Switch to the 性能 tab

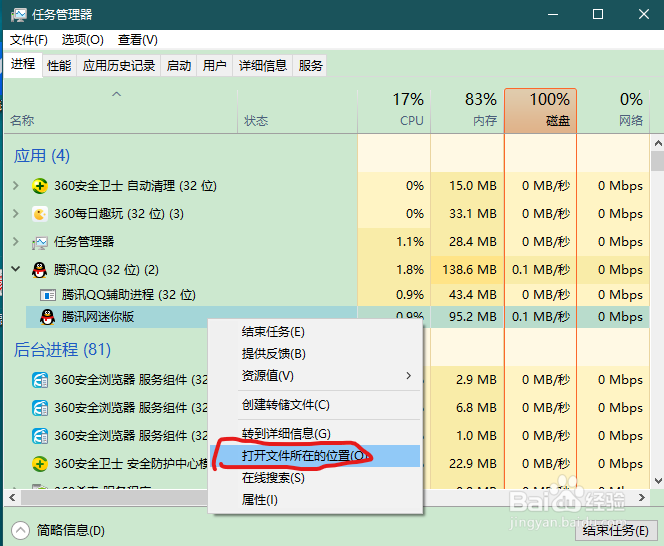[59, 66]
